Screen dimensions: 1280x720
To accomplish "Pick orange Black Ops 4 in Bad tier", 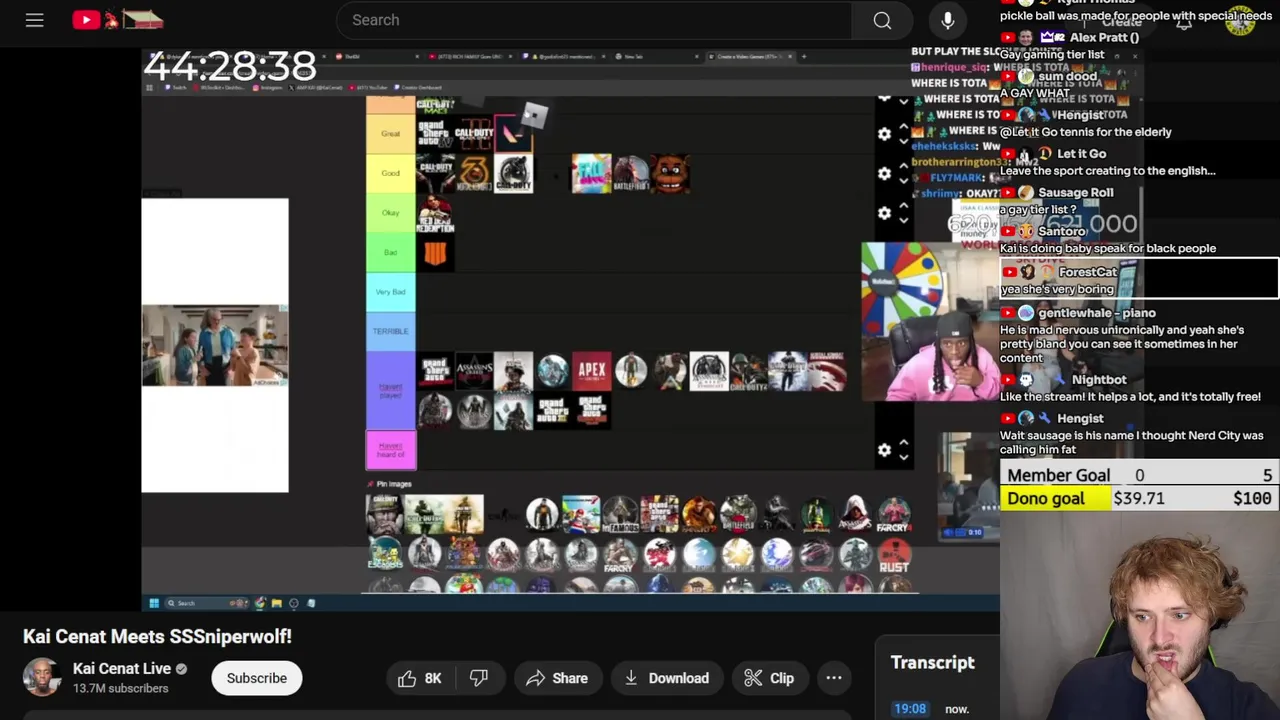I will pos(434,252).
